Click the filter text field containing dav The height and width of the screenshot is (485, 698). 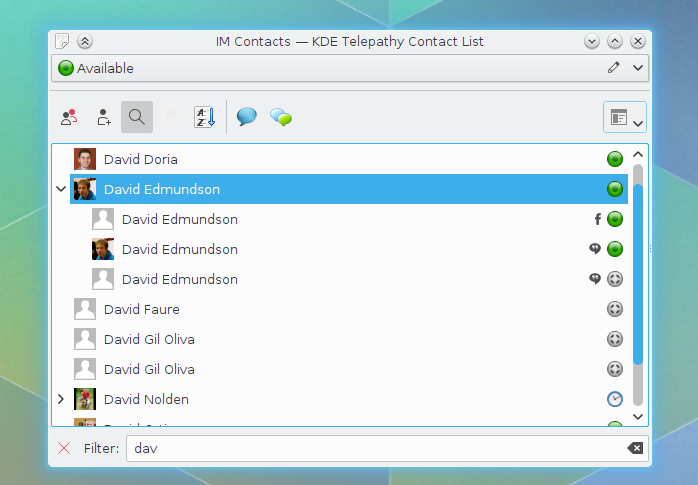pos(387,449)
